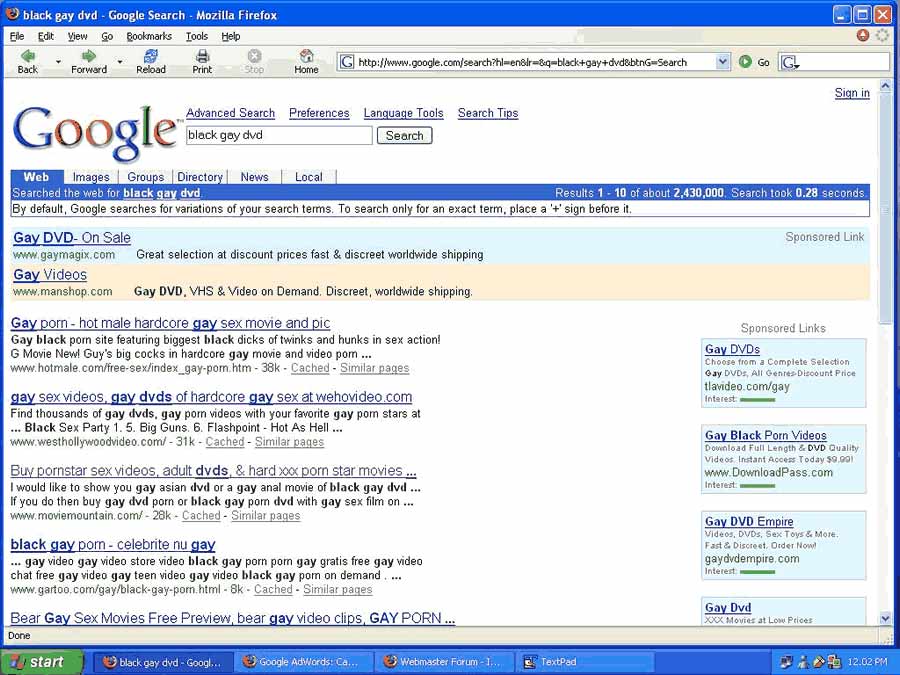Image resolution: width=900 pixels, height=675 pixels.
Task: Open the Forward history dropdown arrow
Action: [x=119, y=61]
